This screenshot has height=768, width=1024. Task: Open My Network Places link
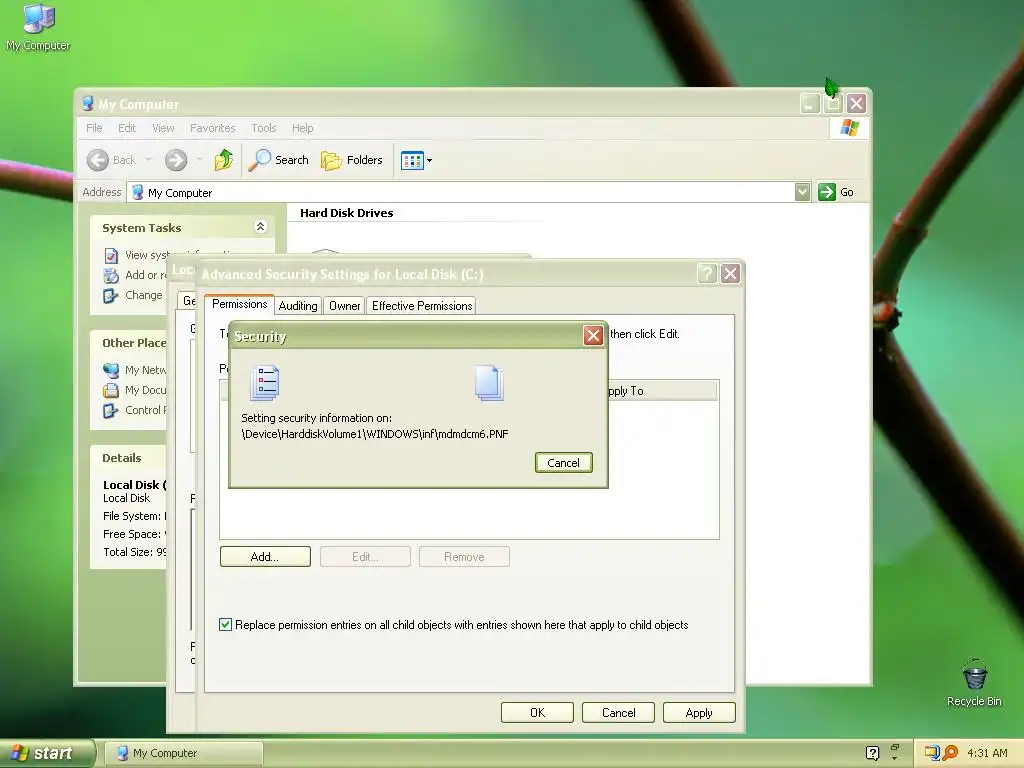[144, 370]
